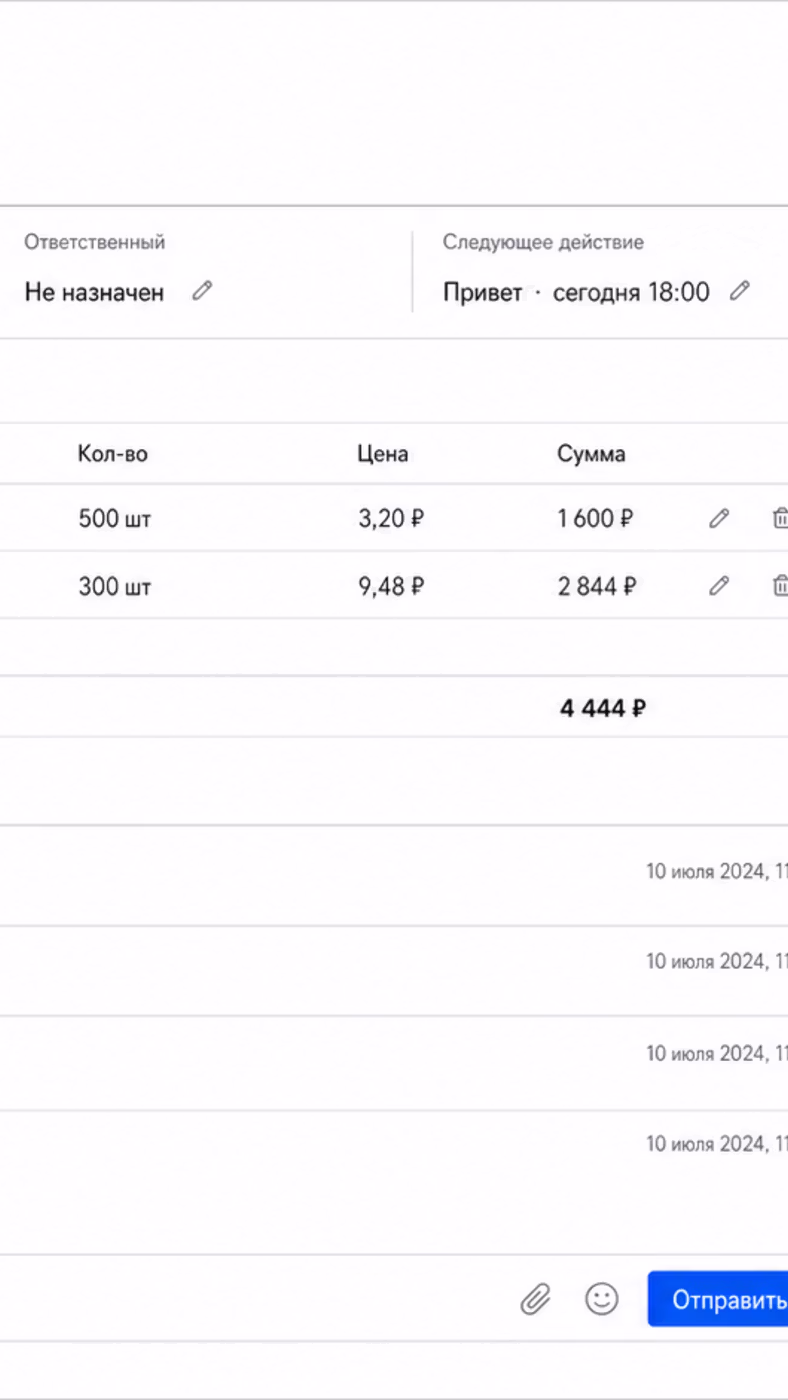Select the Цена column header
Screen dimensions: 788x1400
383,454
